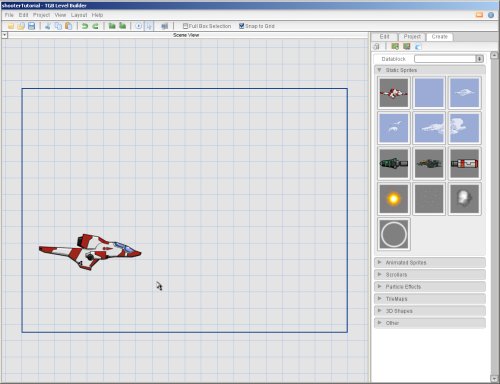Select the first cloud thumbnail in second row
The image size is (500, 384).
pyautogui.click(x=394, y=128)
